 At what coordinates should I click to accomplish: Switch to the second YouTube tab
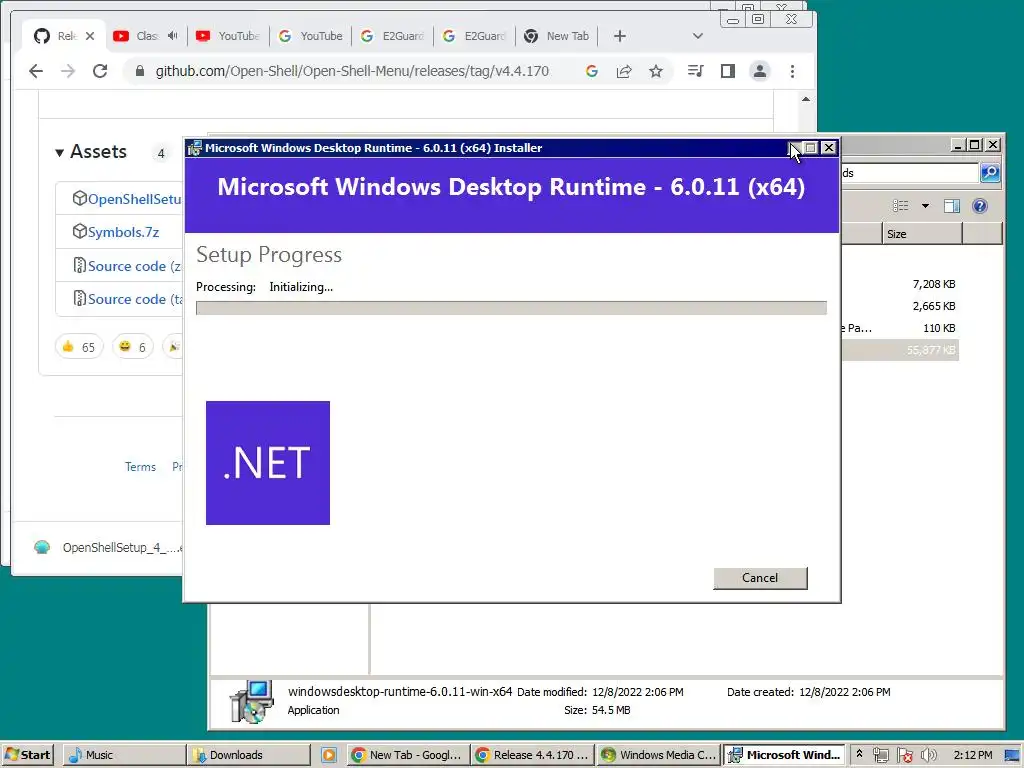tap(229, 36)
